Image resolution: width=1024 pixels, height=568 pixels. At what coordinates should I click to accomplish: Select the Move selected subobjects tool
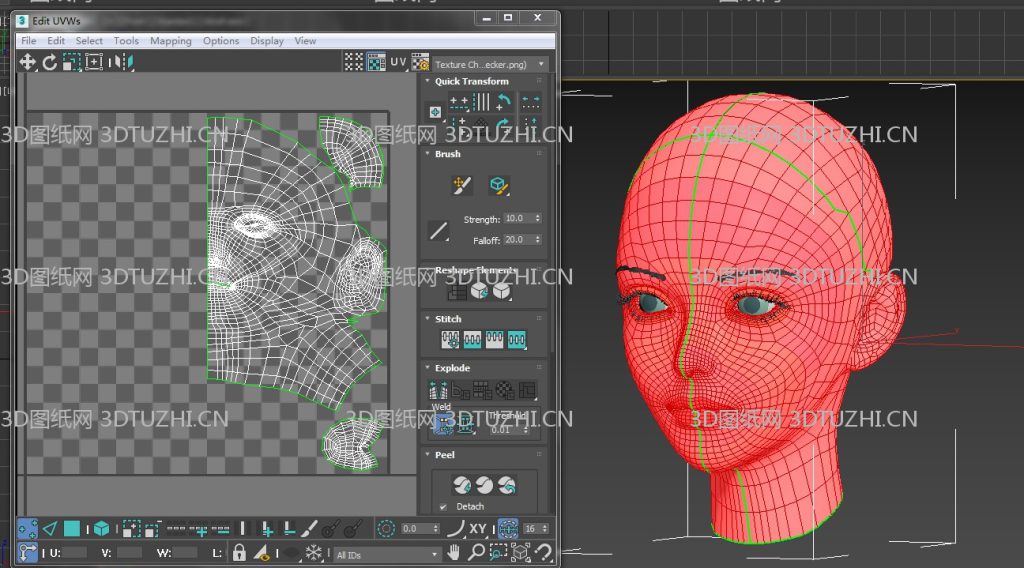point(28,62)
